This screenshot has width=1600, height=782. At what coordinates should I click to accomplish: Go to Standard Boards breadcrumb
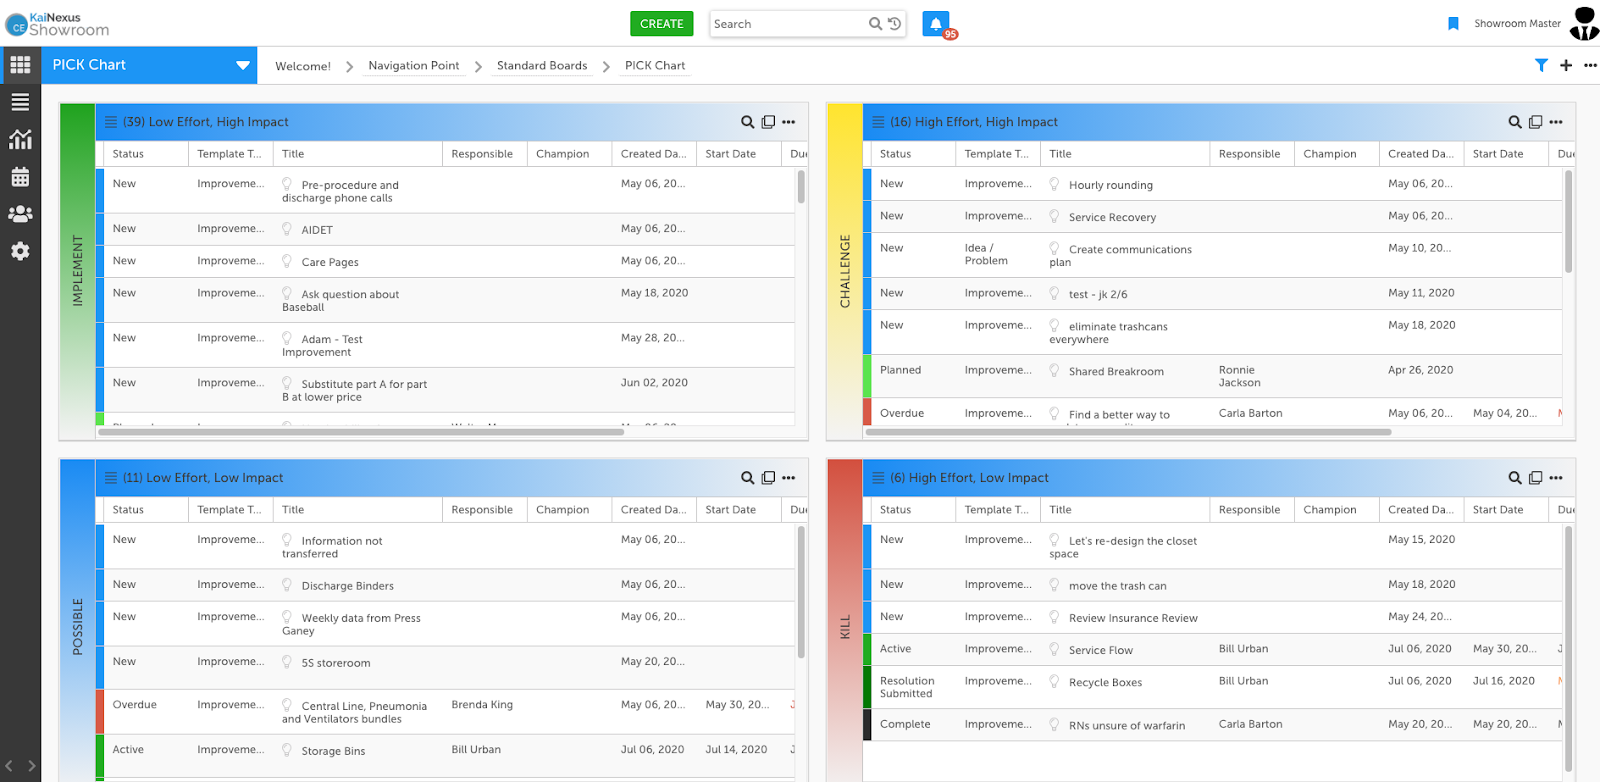click(x=542, y=66)
